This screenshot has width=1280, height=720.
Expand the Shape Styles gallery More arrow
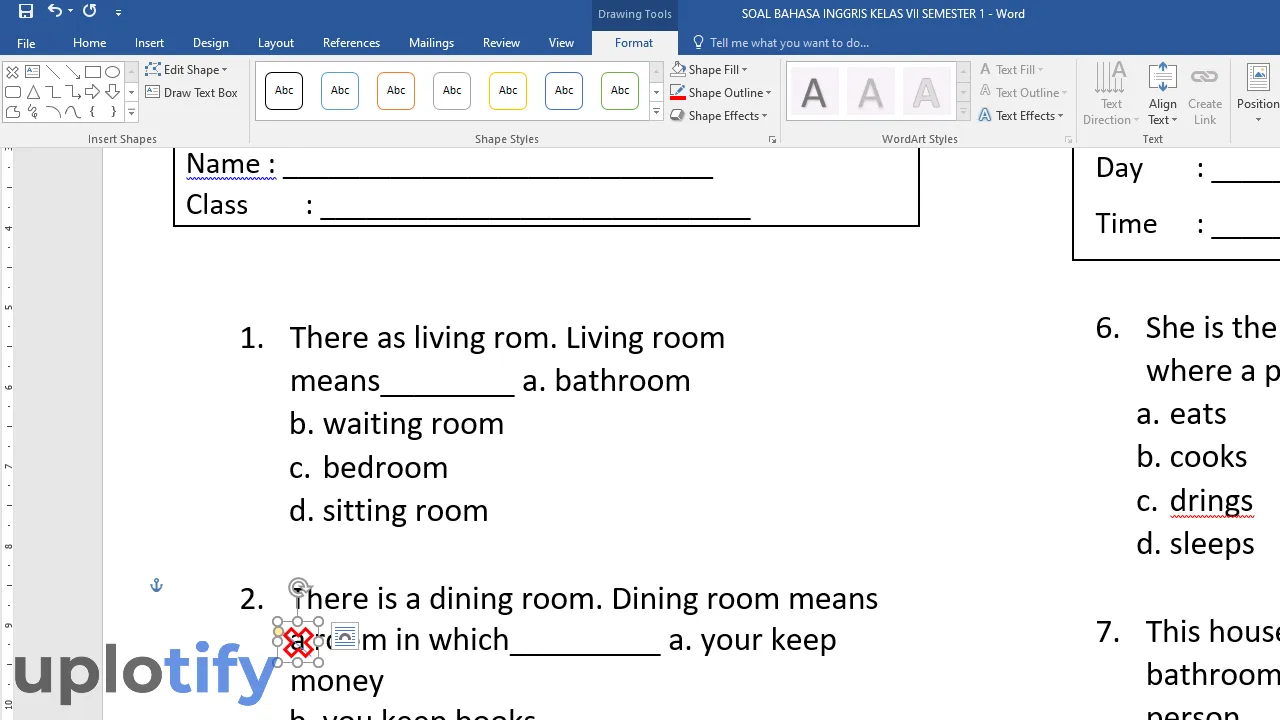point(657,113)
